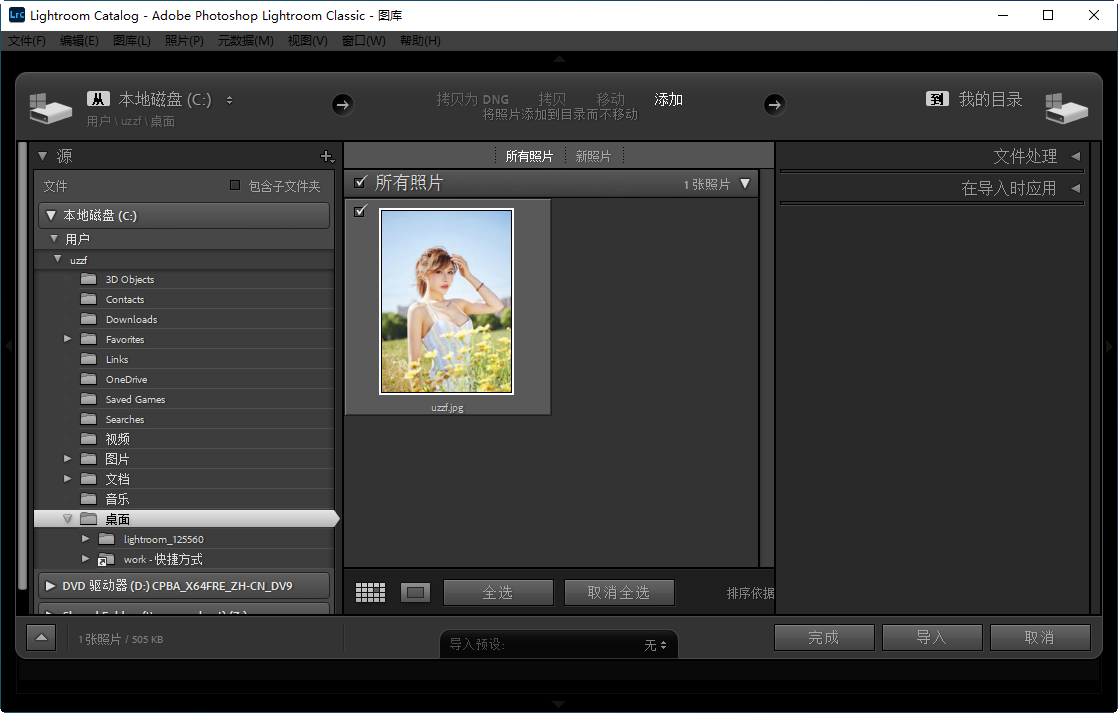Click the 取消全选 button

pyautogui.click(x=619, y=592)
